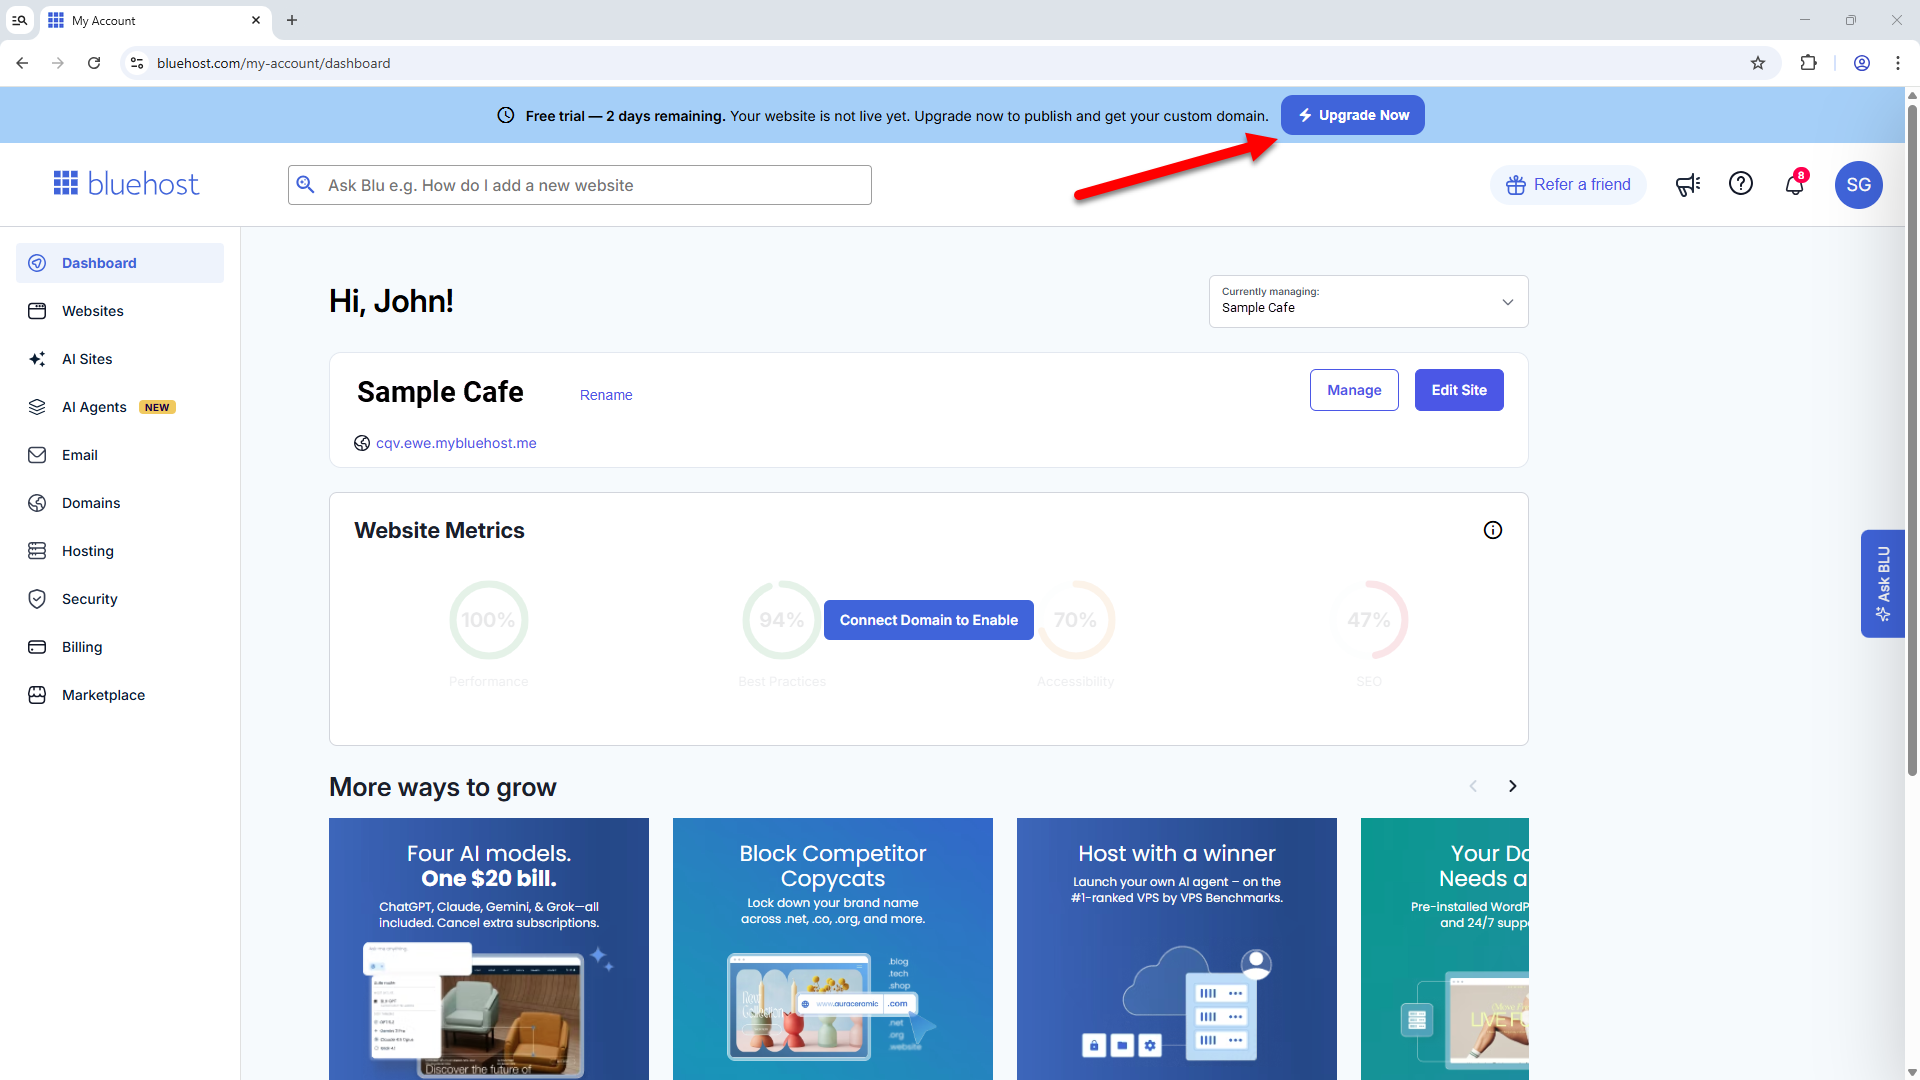The width and height of the screenshot is (1920, 1080).
Task: Open cqv.ewe.mybluehost.me link
Action: click(456, 443)
